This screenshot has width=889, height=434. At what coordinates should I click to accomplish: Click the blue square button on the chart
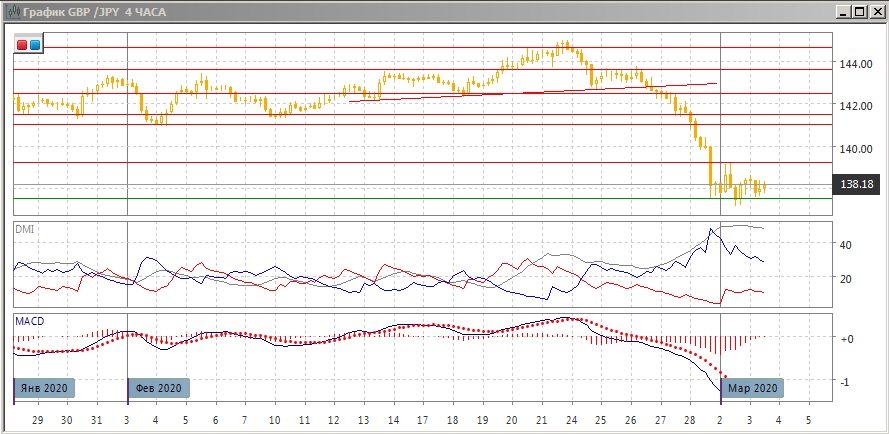point(35,45)
